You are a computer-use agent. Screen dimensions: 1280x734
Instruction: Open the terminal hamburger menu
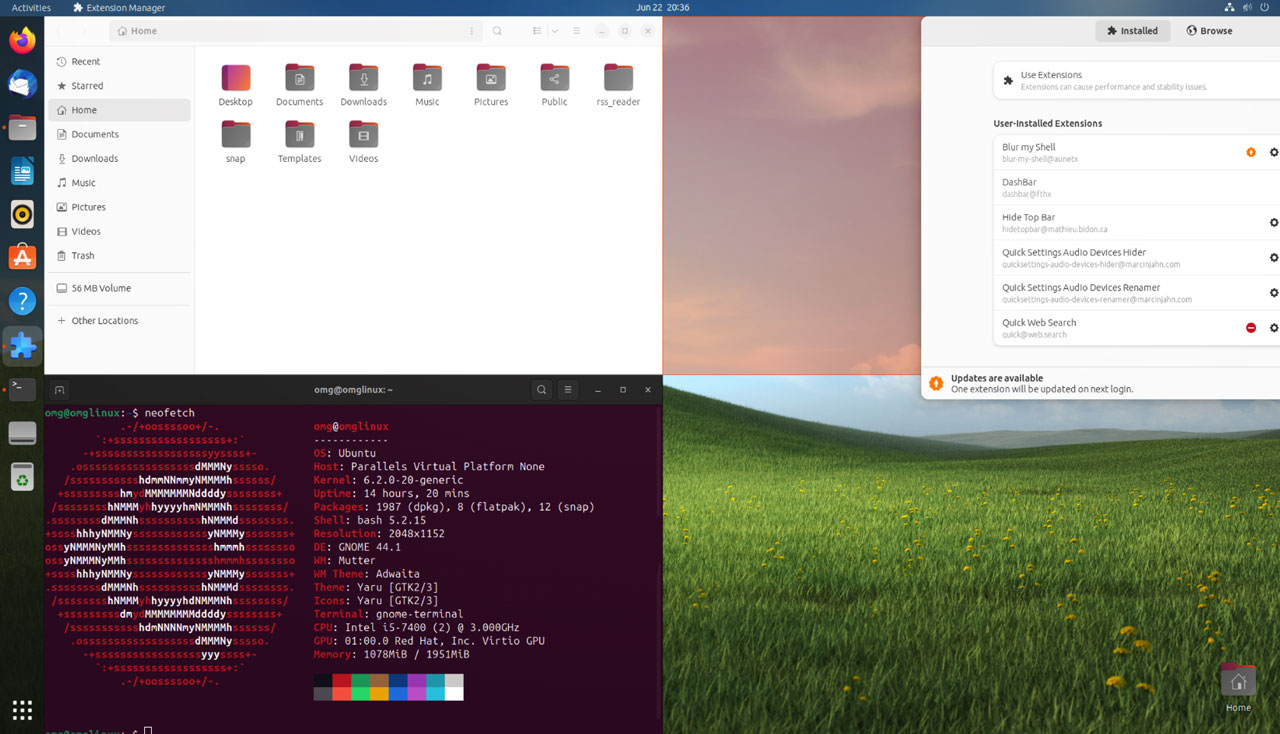(x=567, y=389)
